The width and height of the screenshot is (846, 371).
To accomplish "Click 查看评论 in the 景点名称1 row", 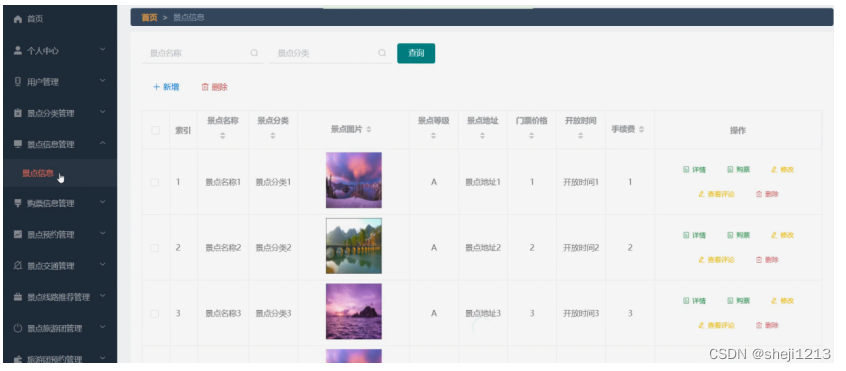I will tap(717, 194).
